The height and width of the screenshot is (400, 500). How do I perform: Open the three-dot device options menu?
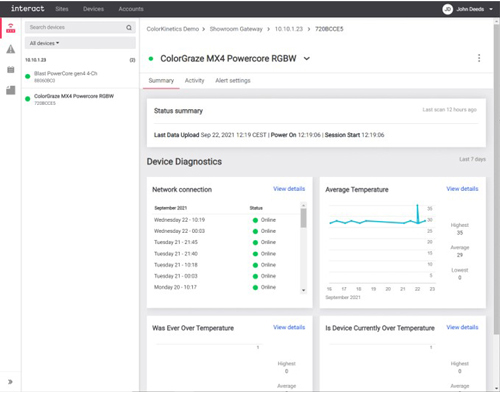(x=479, y=58)
